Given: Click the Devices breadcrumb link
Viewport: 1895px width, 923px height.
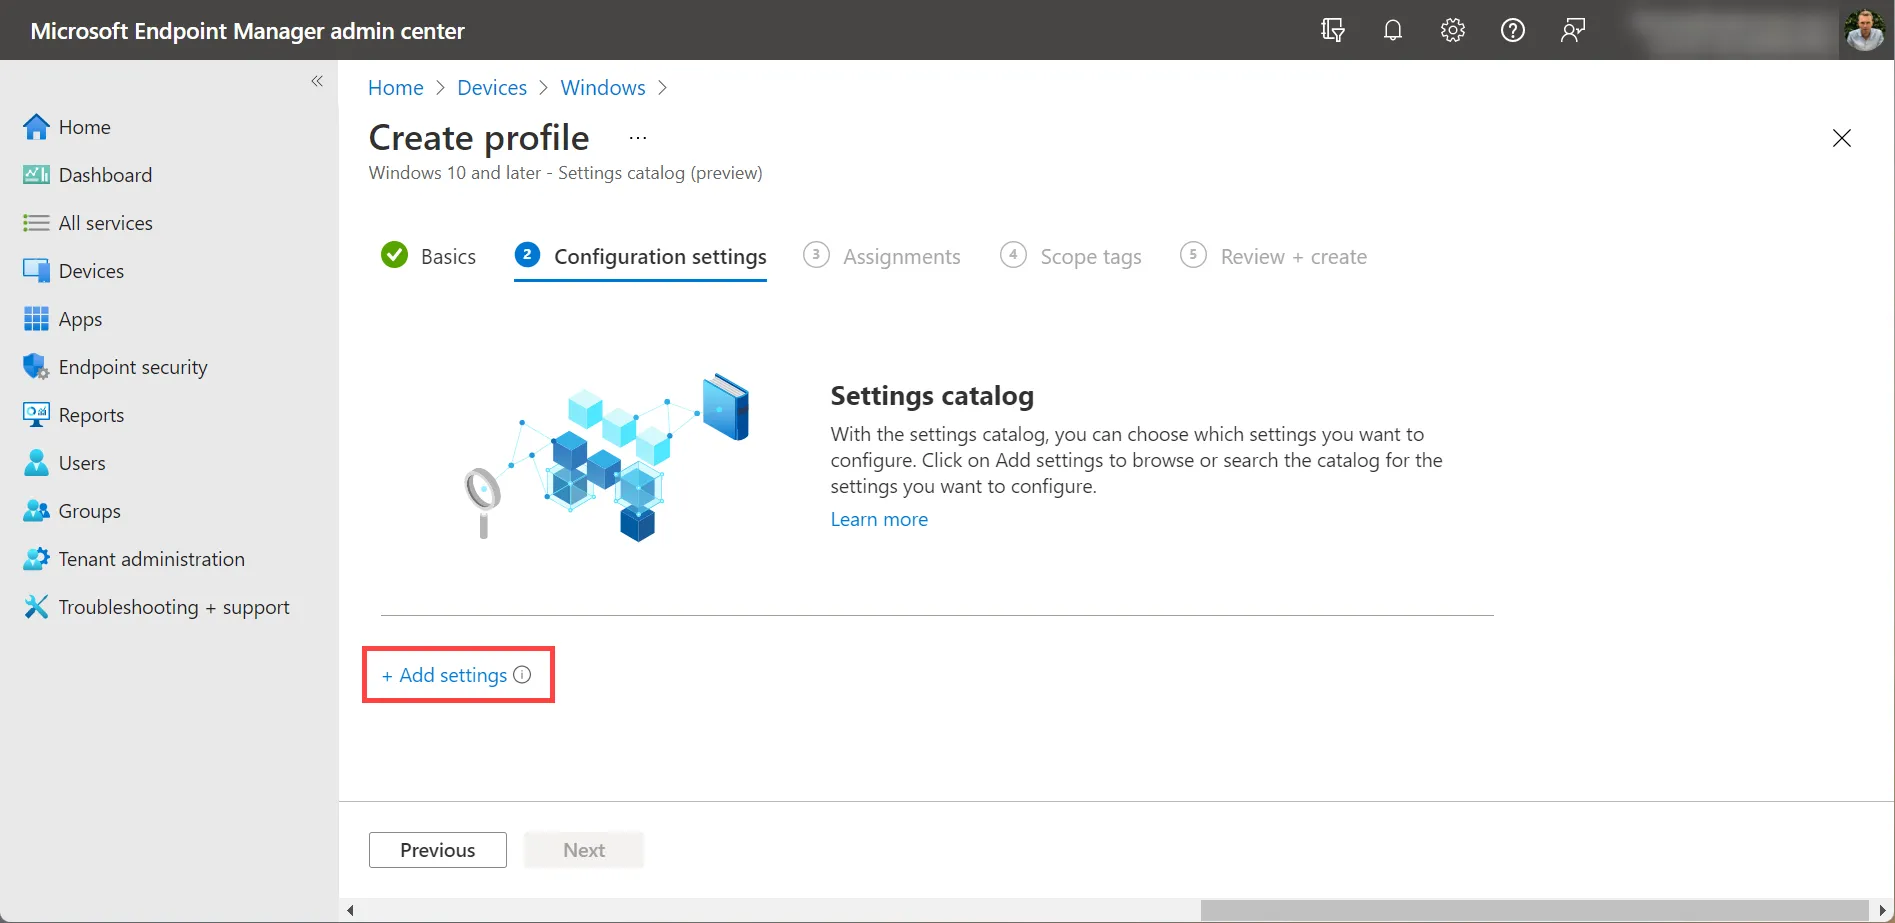Looking at the screenshot, I should click(492, 88).
